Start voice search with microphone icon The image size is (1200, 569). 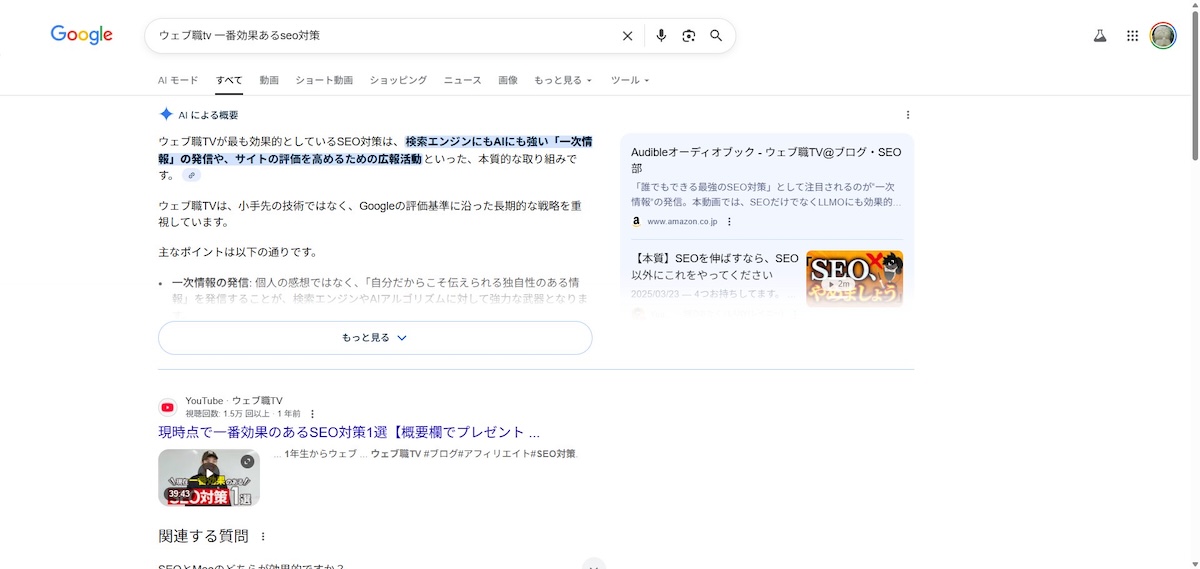tap(660, 36)
